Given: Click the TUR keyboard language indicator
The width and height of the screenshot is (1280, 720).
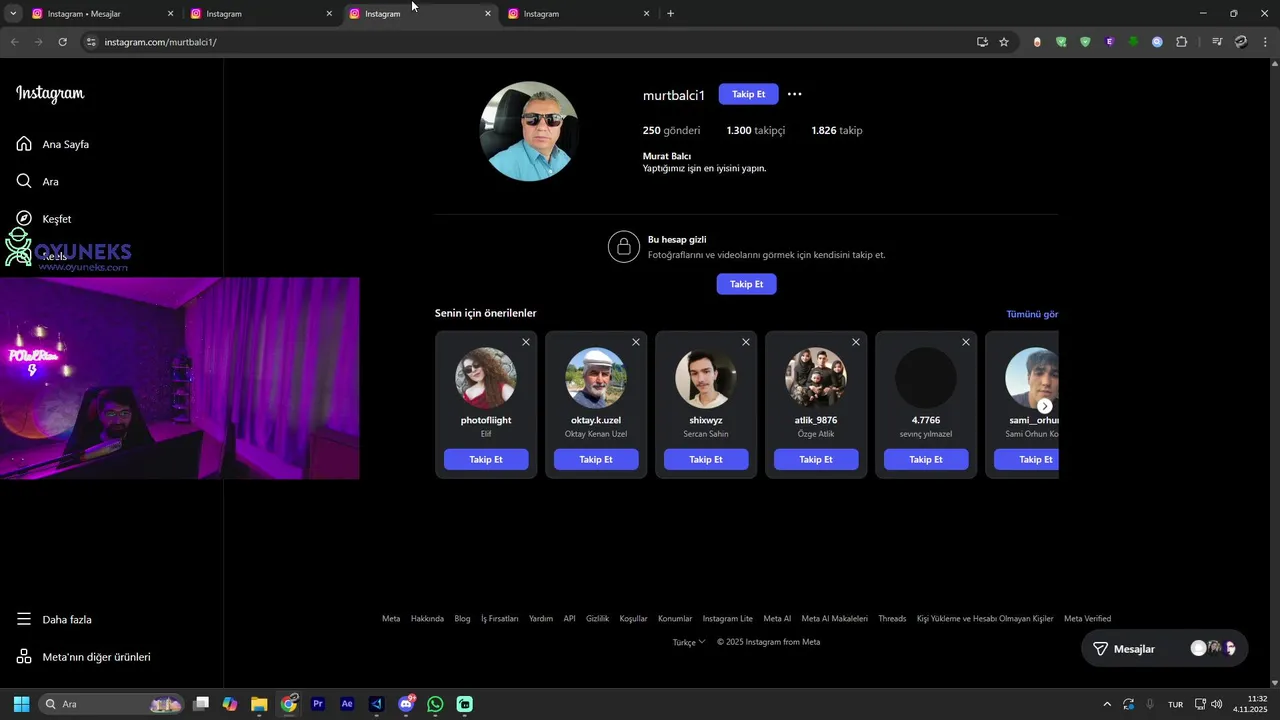Looking at the screenshot, I should [1175, 704].
